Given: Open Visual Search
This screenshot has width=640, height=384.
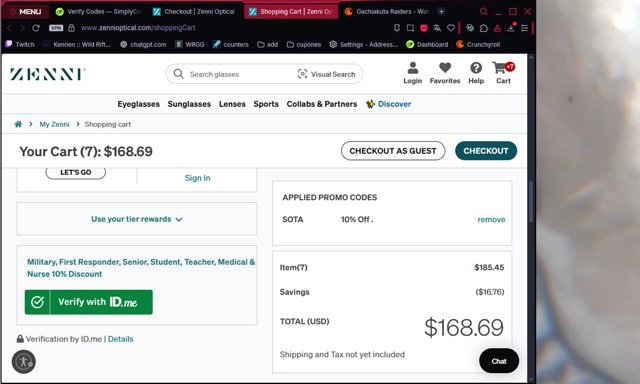Looking at the screenshot, I should pyautogui.click(x=327, y=74).
